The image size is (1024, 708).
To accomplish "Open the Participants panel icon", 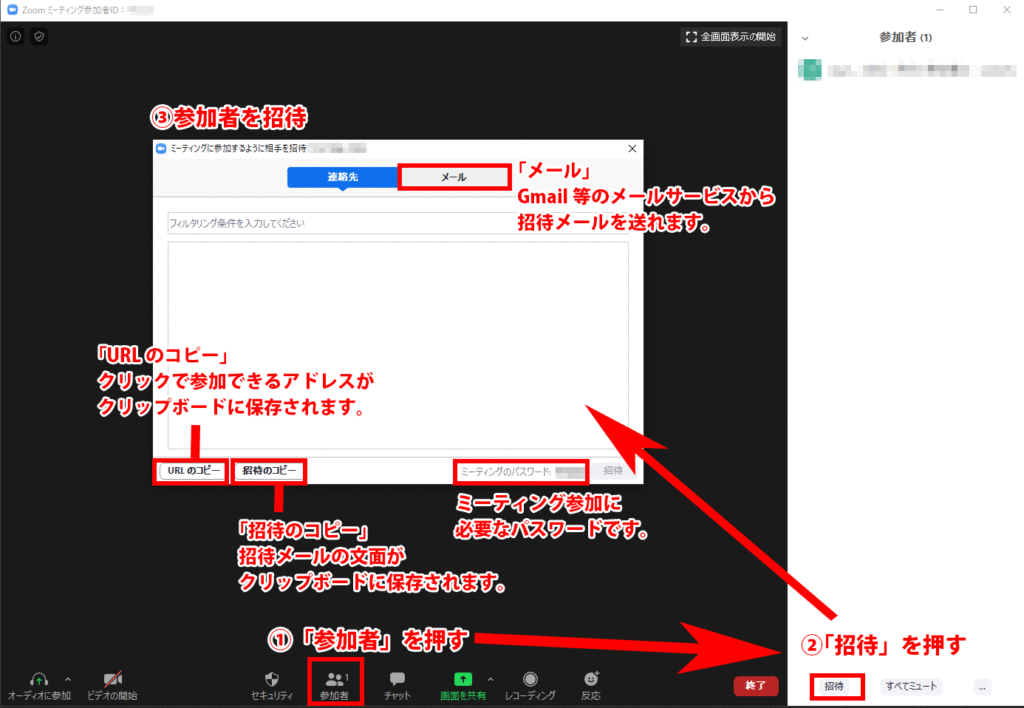I will (335, 678).
